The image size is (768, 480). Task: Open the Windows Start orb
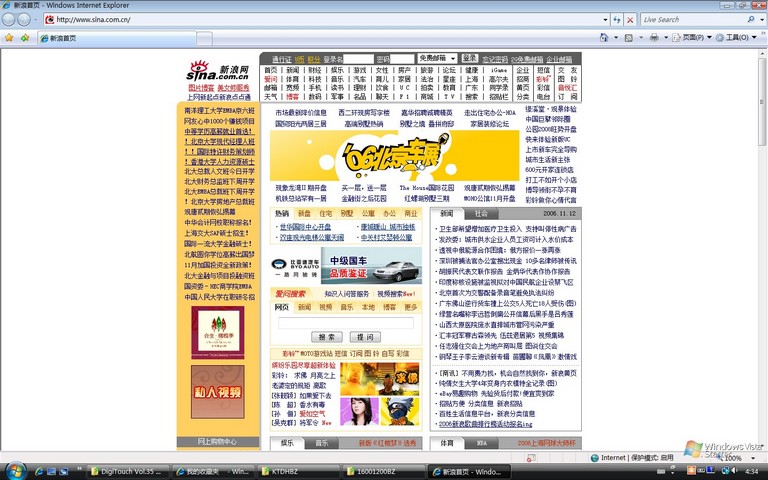[15, 471]
